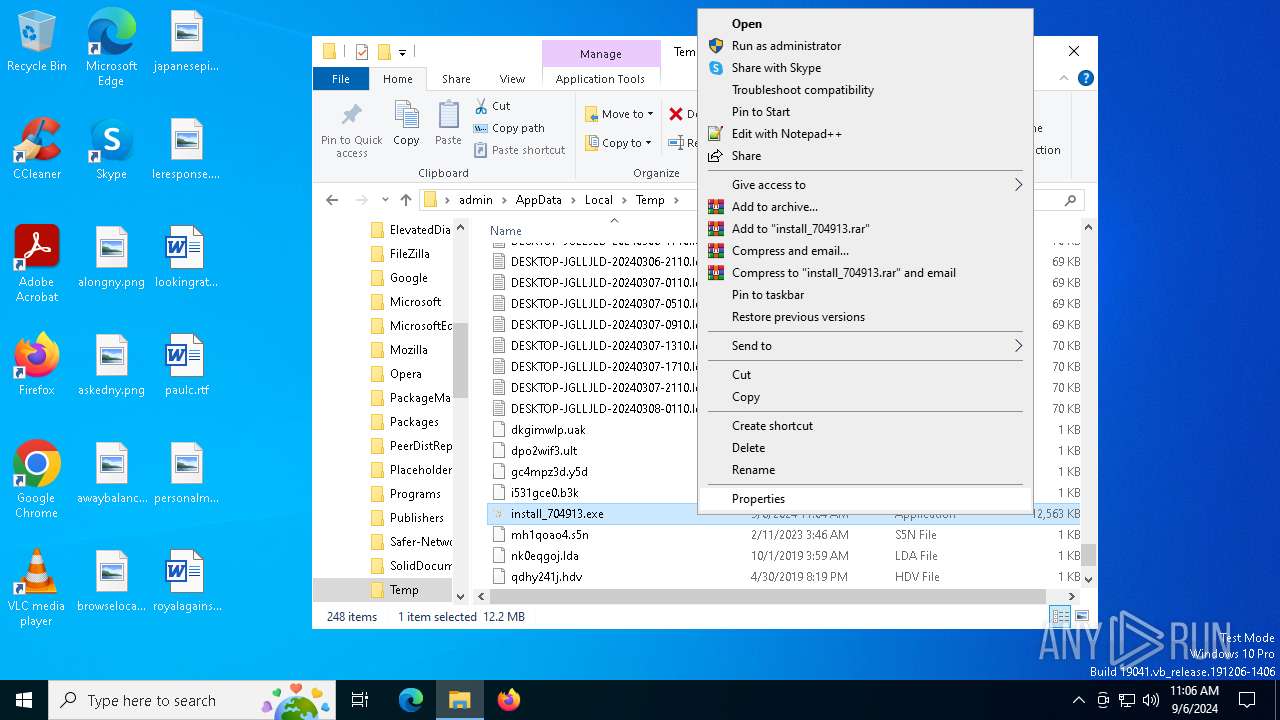The width and height of the screenshot is (1280, 720).
Task: Select Share with Skype entry
Action: tap(865, 67)
